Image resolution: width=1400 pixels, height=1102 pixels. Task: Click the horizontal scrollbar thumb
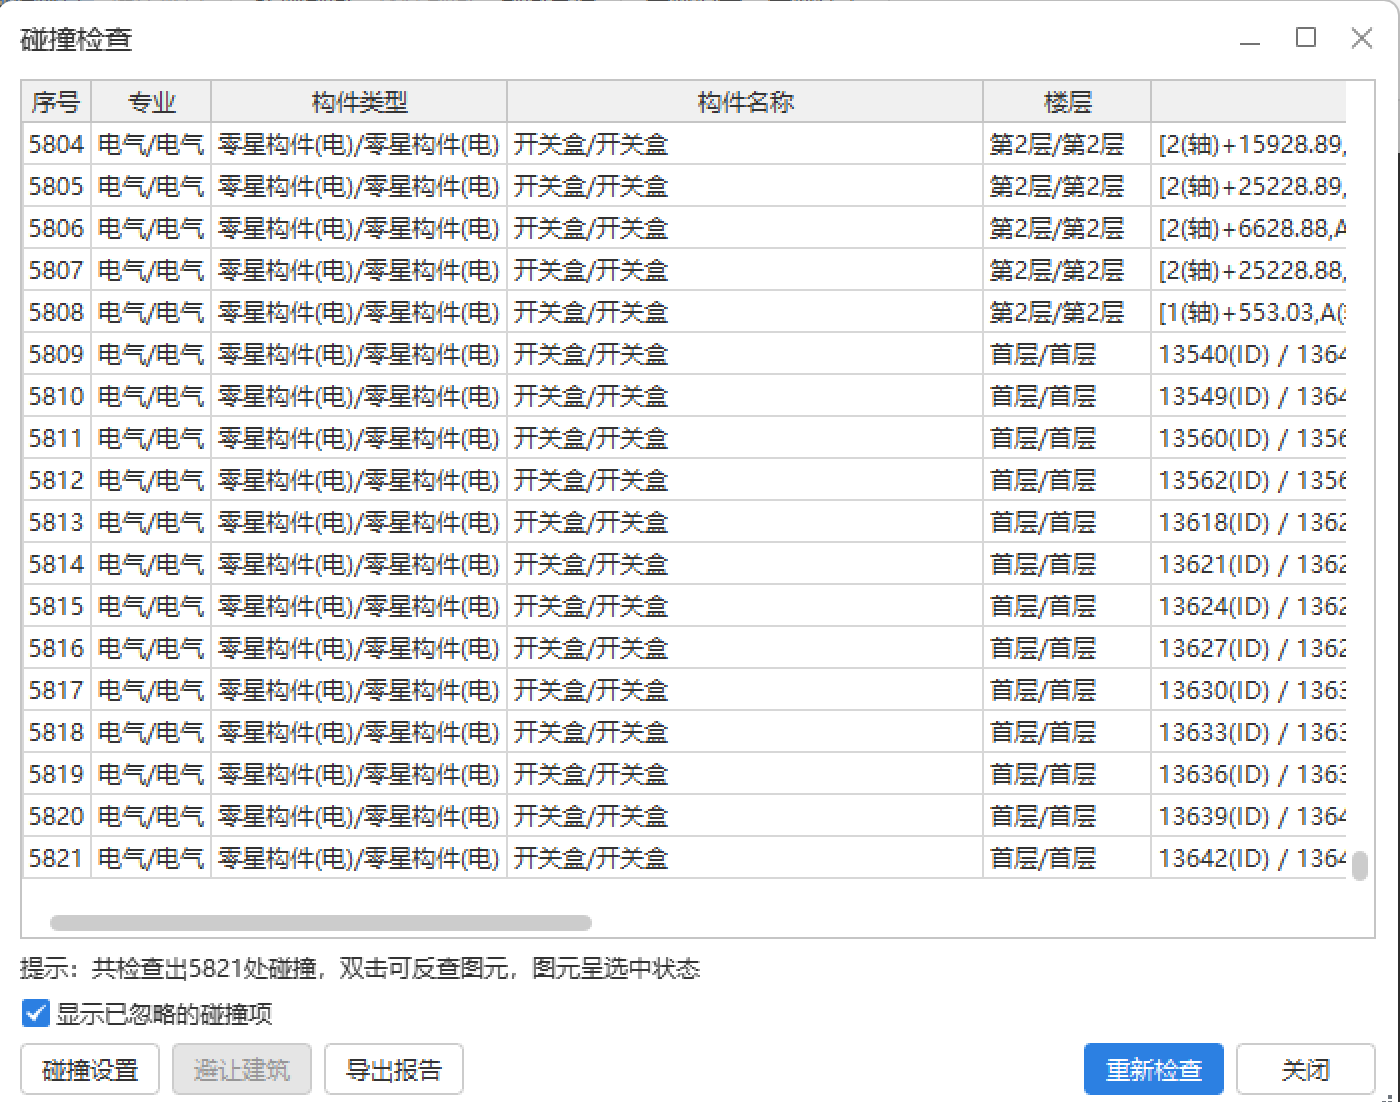click(320, 923)
